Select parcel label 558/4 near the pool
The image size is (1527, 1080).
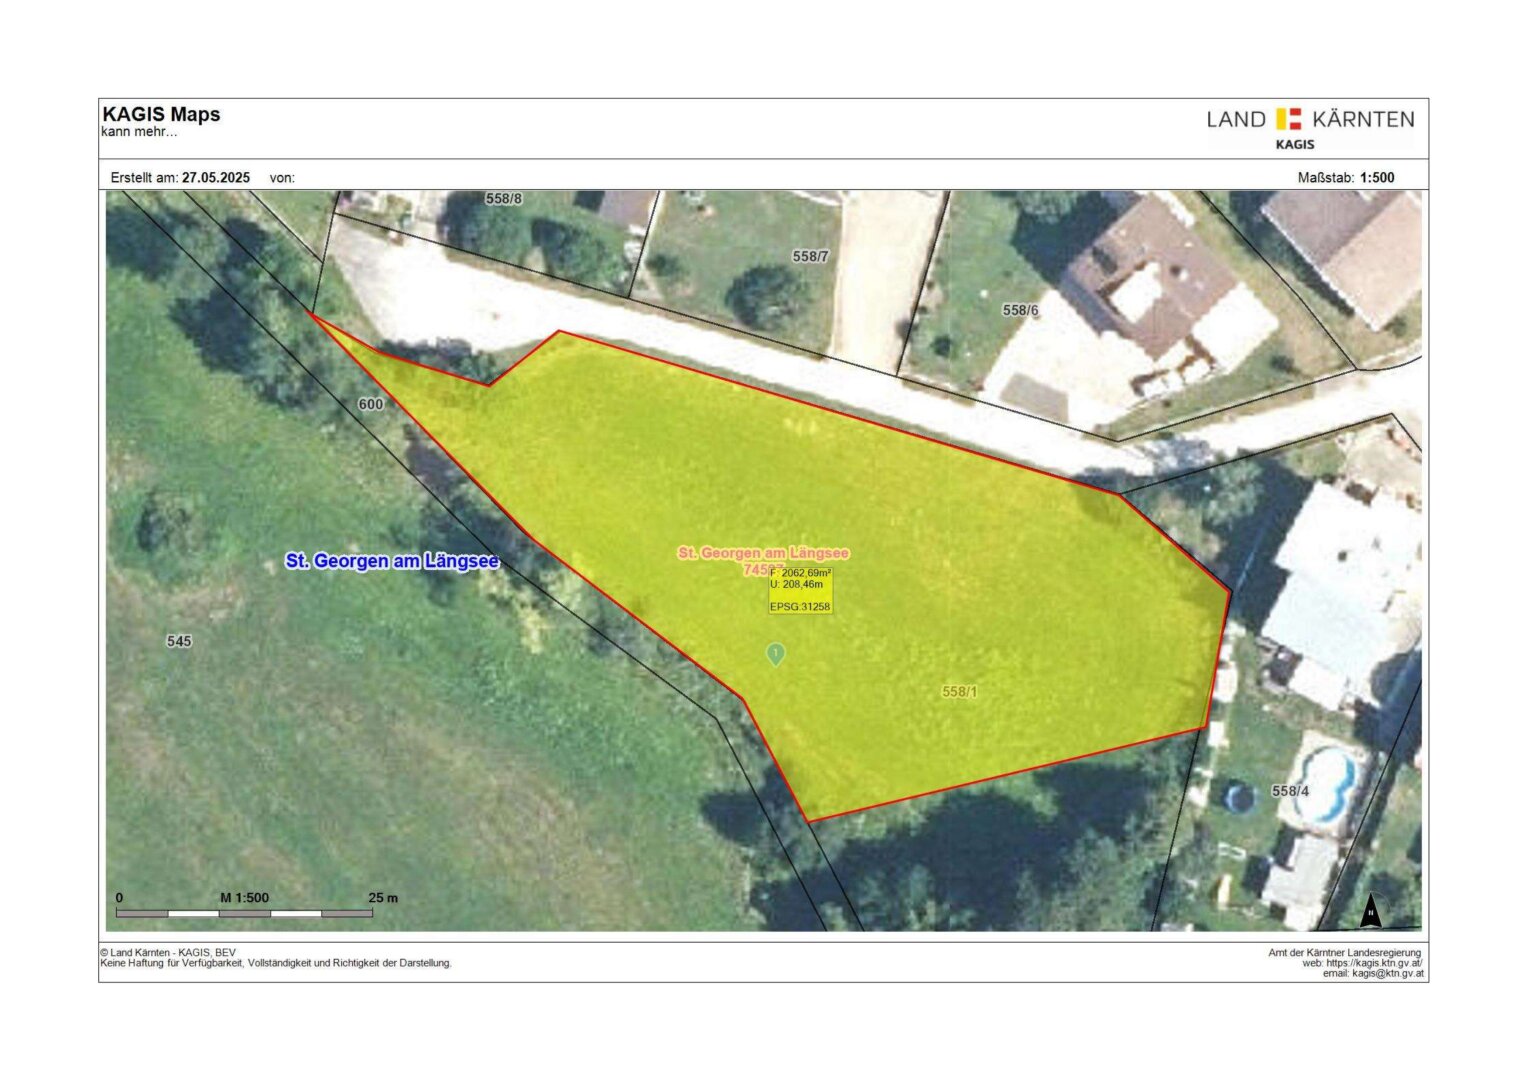pyautogui.click(x=1289, y=791)
